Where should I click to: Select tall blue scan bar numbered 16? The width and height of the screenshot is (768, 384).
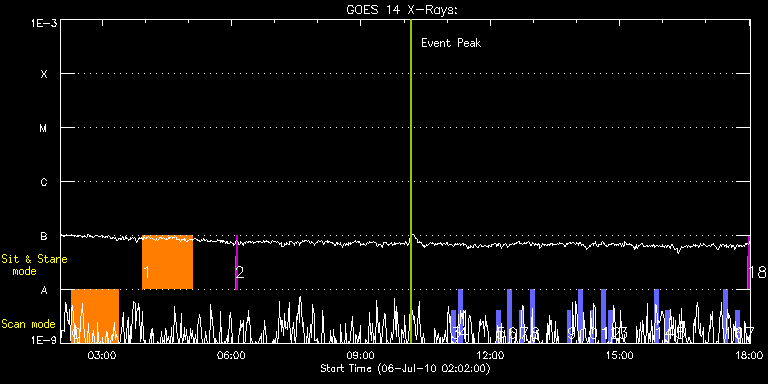coord(725,316)
